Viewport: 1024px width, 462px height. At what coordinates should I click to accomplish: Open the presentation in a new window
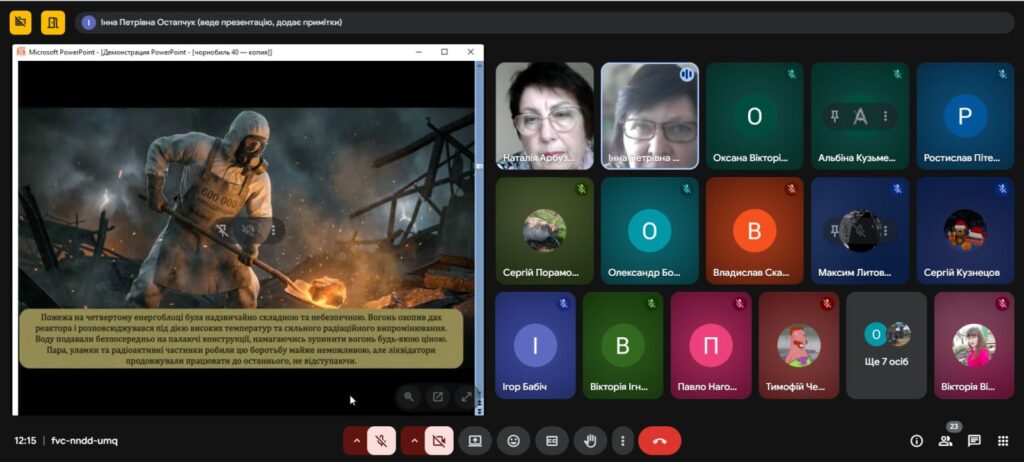437,397
